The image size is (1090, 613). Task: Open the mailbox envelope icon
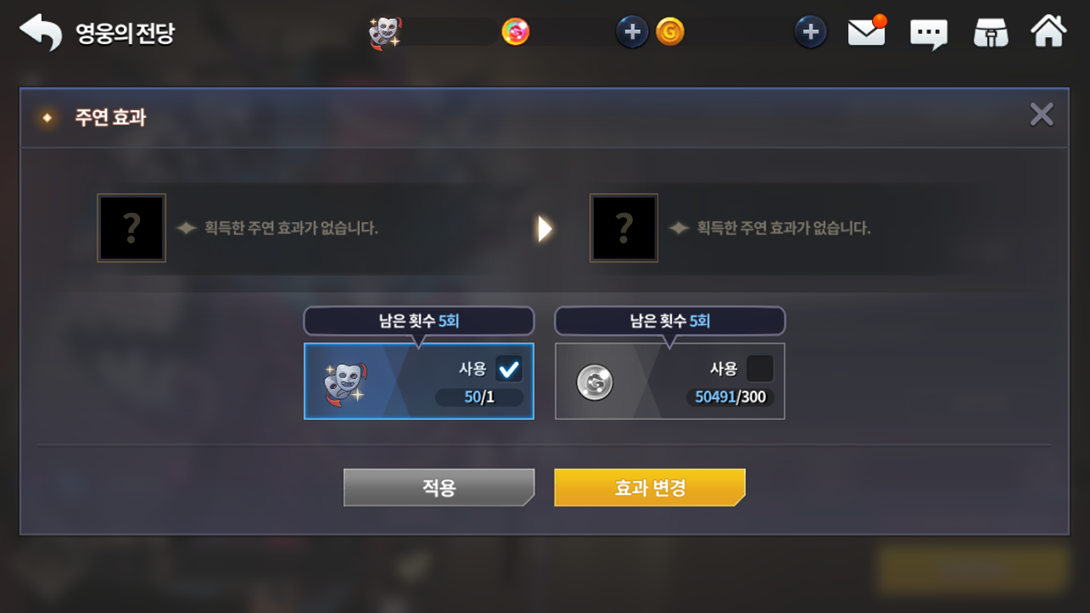tap(866, 32)
